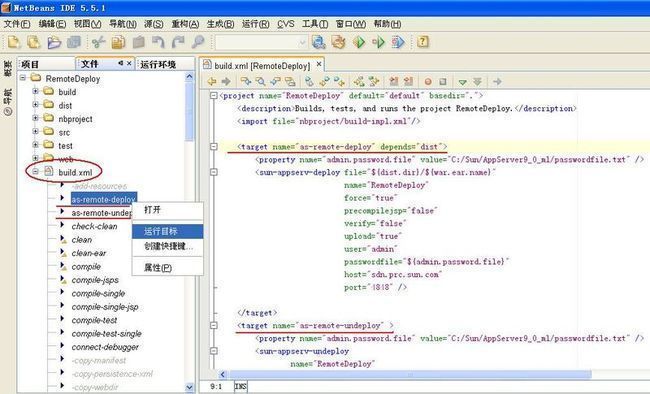Start macro recording with the red circle icon
Viewport: 650px width, 394px height.
(x=428, y=82)
